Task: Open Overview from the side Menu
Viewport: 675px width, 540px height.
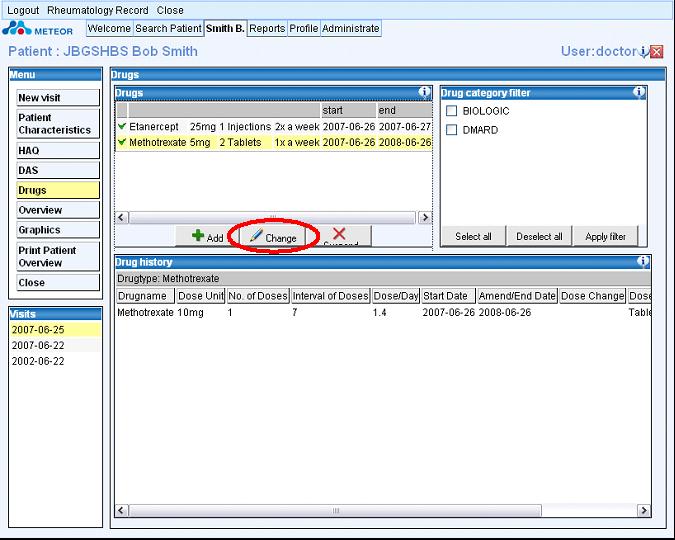Action: (58, 210)
